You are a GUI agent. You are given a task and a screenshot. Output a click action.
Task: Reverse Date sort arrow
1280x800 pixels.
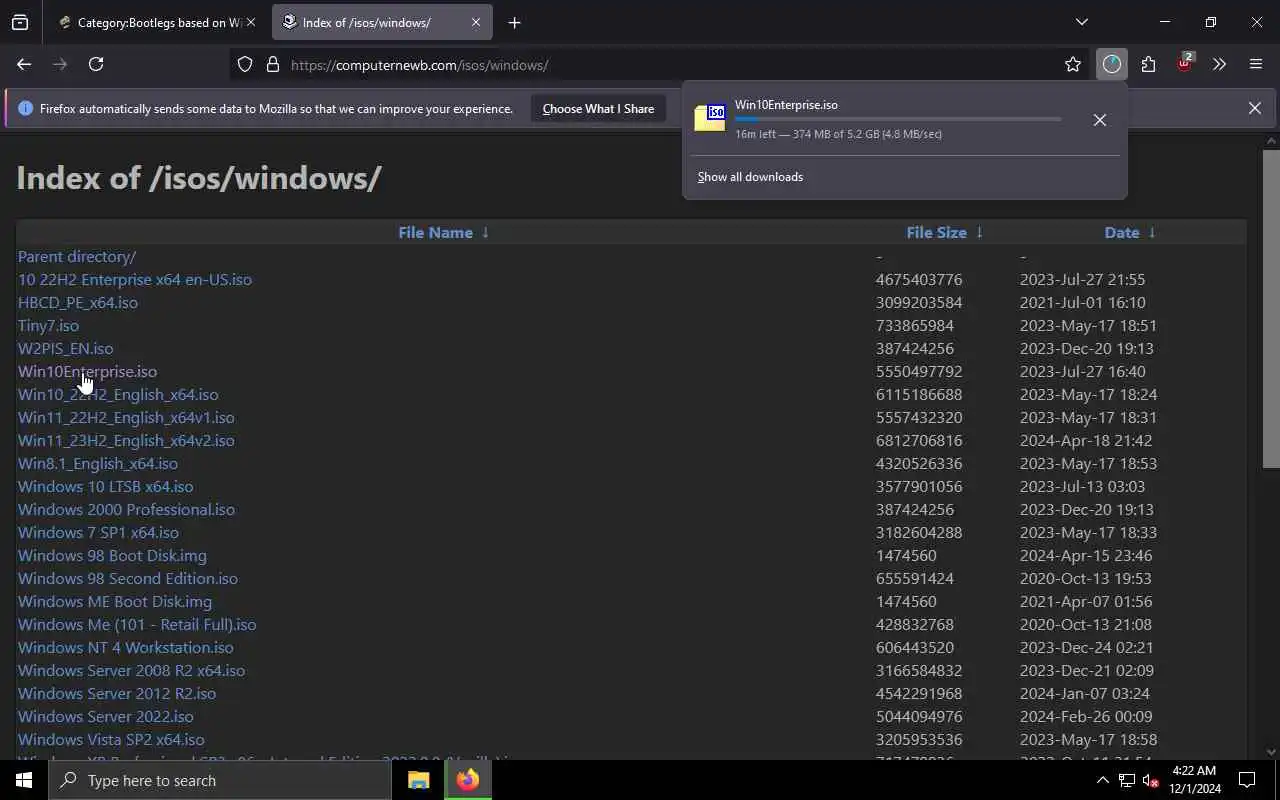1152,232
